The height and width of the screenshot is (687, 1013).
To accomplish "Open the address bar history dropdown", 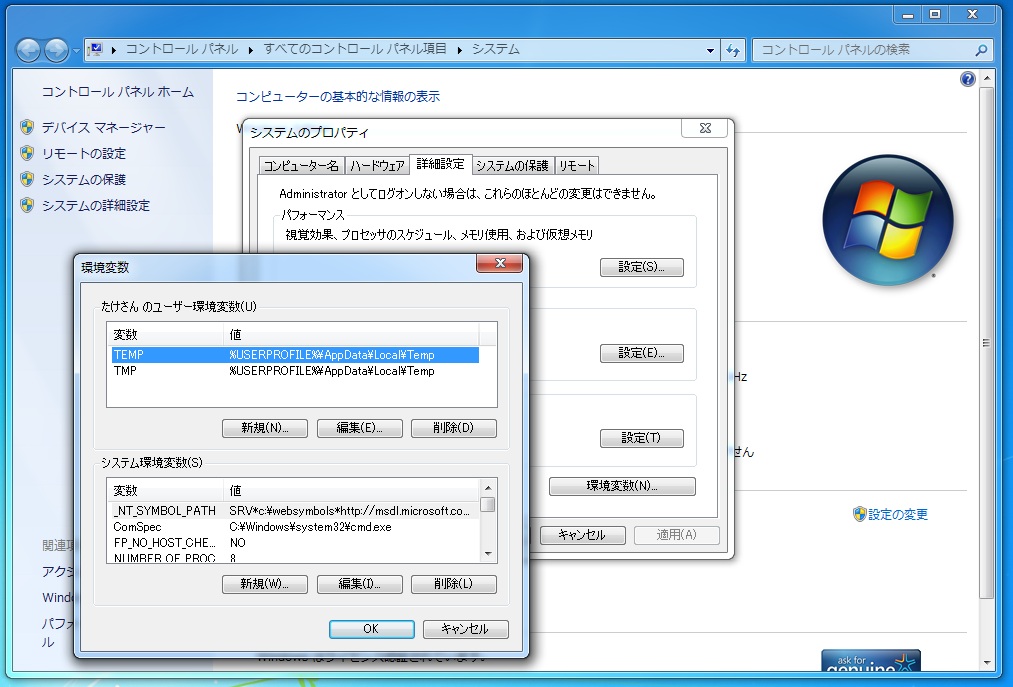I will pyautogui.click(x=710, y=50).
